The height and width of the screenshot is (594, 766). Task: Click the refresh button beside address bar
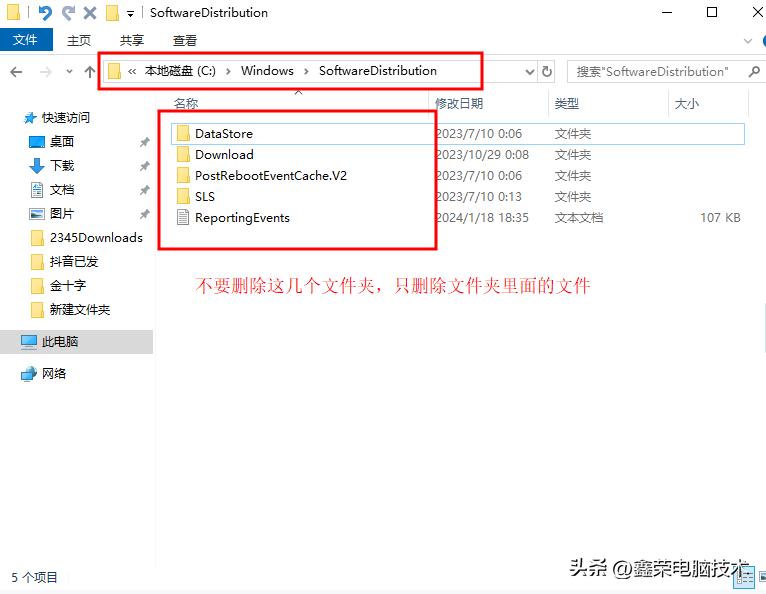coord(546,72)
